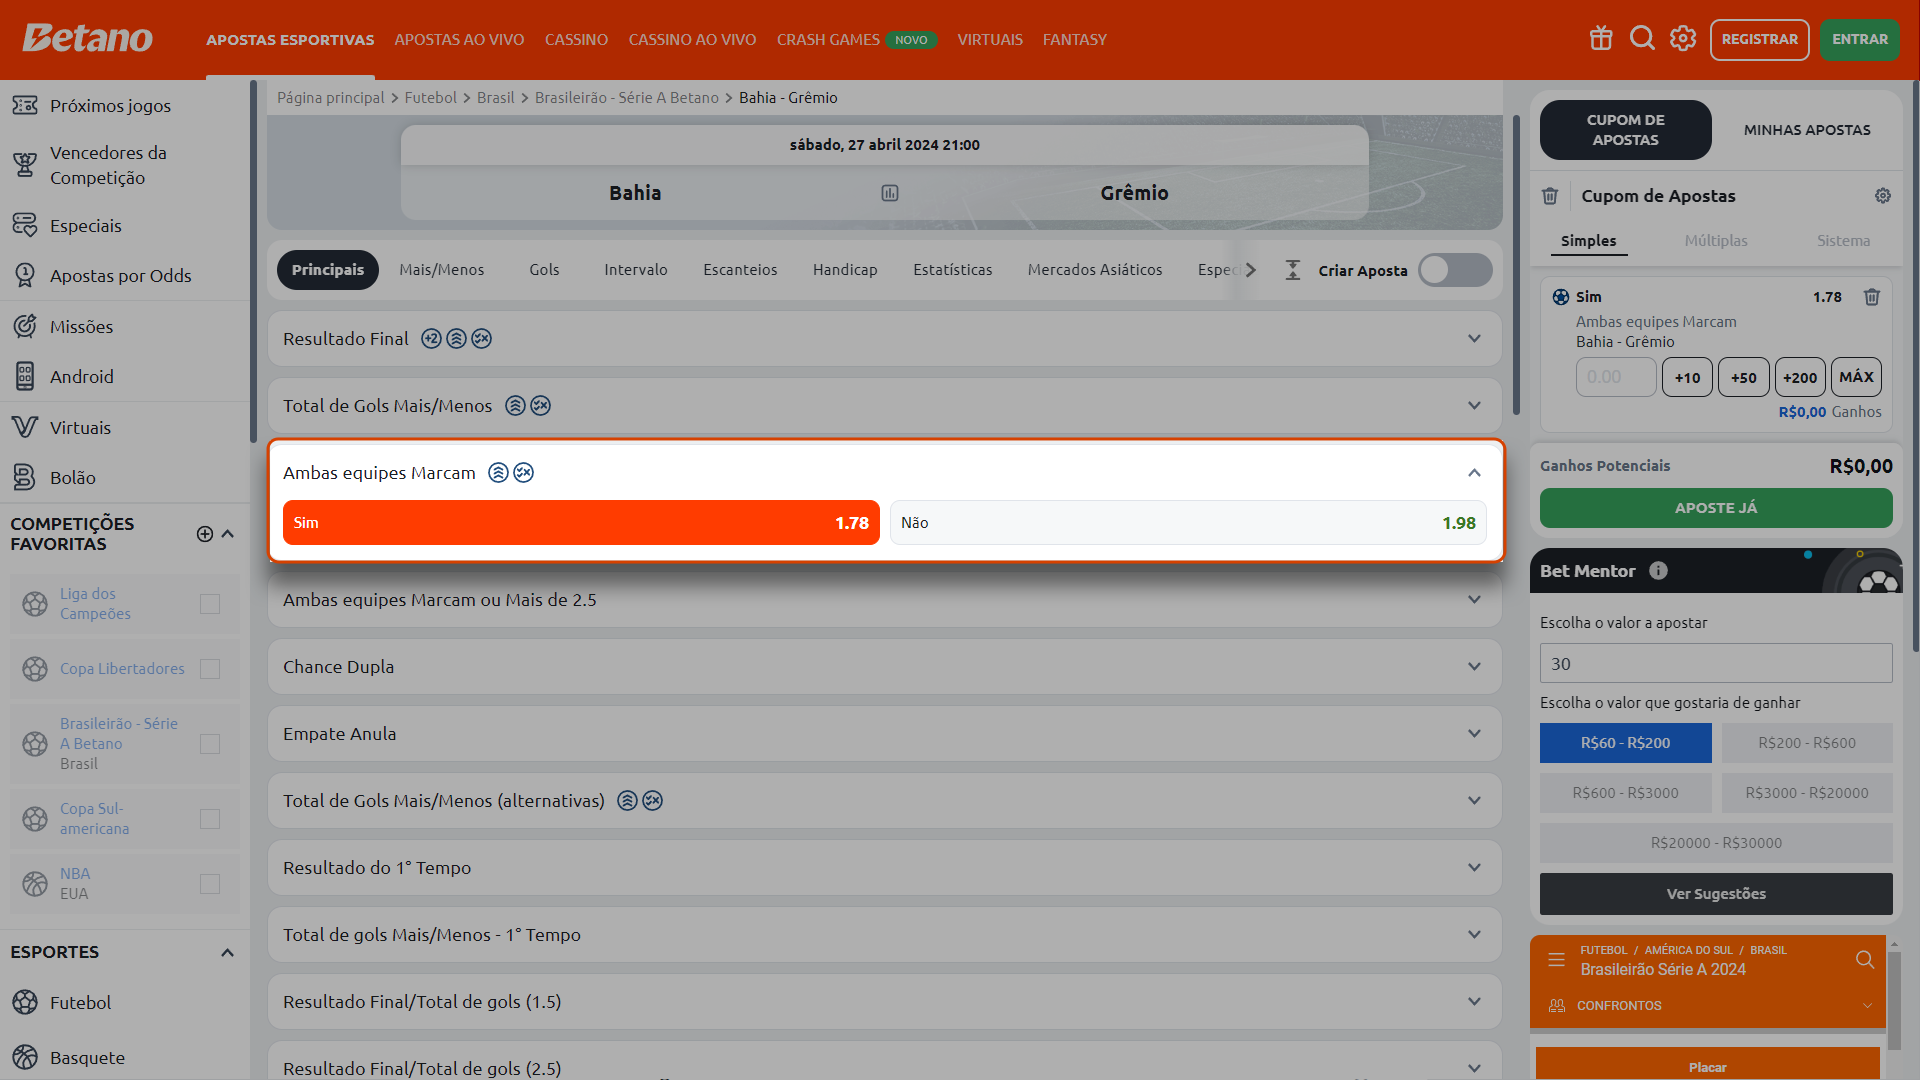Click Missões target icon
The width and height of the screenshot is (1920, 1080).
point(25,326)
